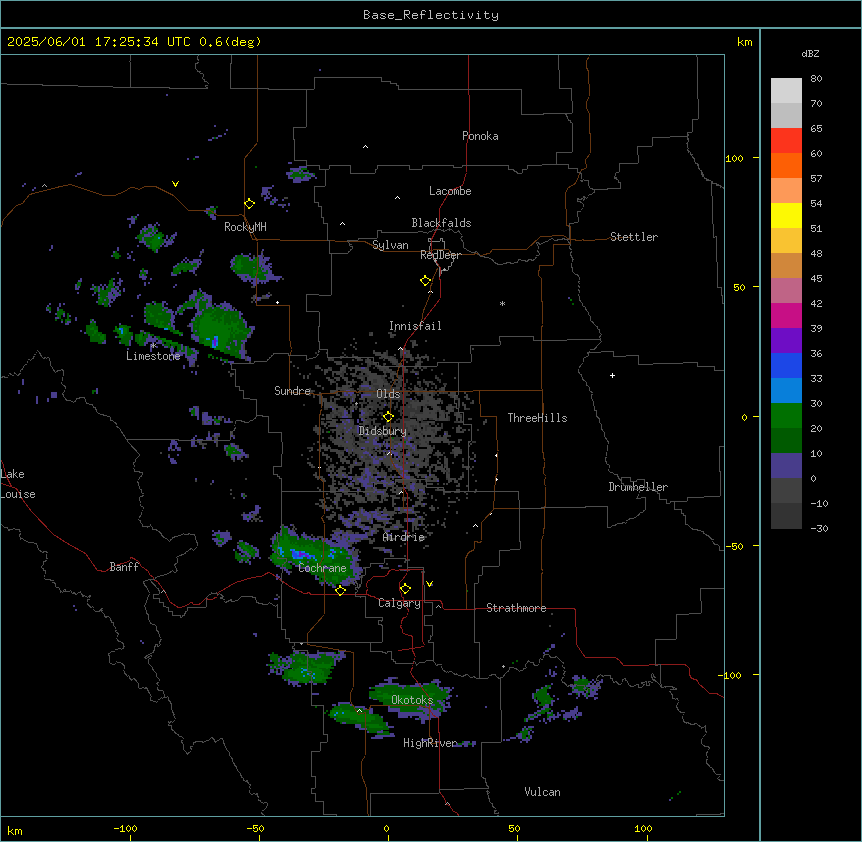Click the white caret marker west of Ponoka
The height and width of the screenshot is (842, 862).
[x=365, y=147]
